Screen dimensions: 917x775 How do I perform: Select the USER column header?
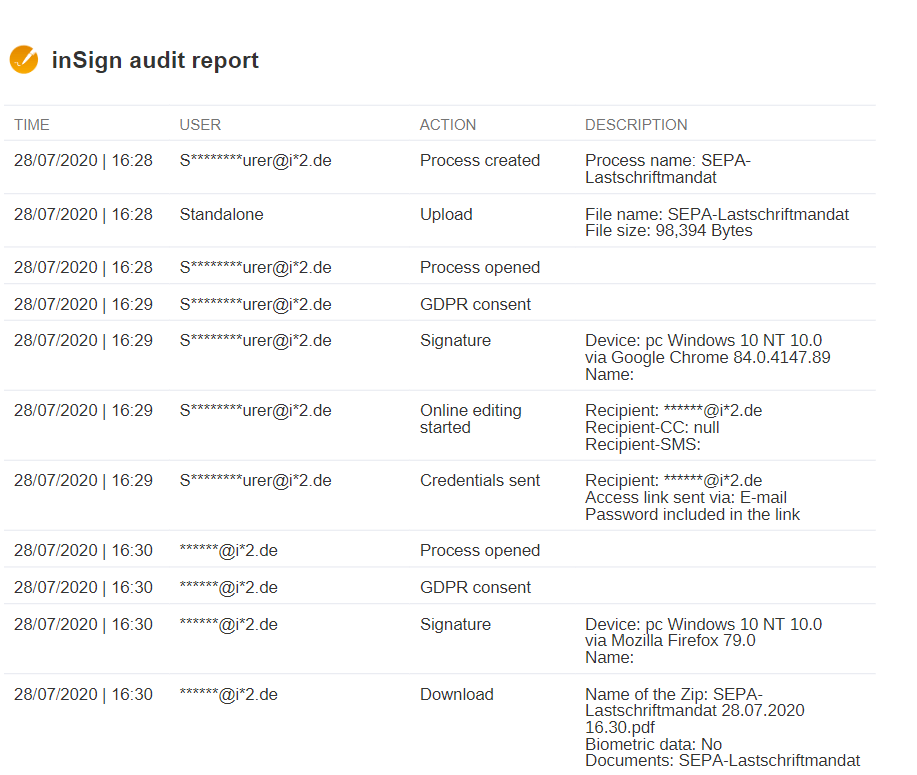[200, 125]
